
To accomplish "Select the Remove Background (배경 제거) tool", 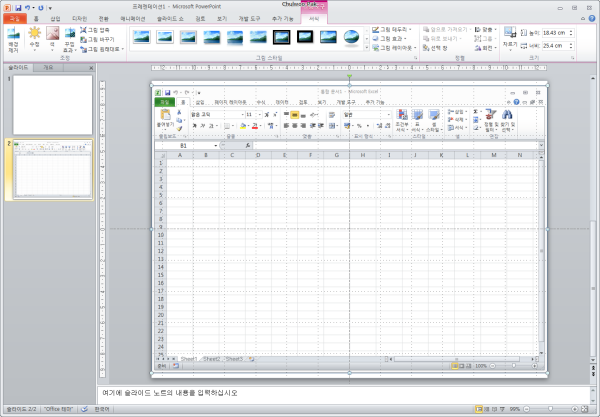I will point(13,40).
